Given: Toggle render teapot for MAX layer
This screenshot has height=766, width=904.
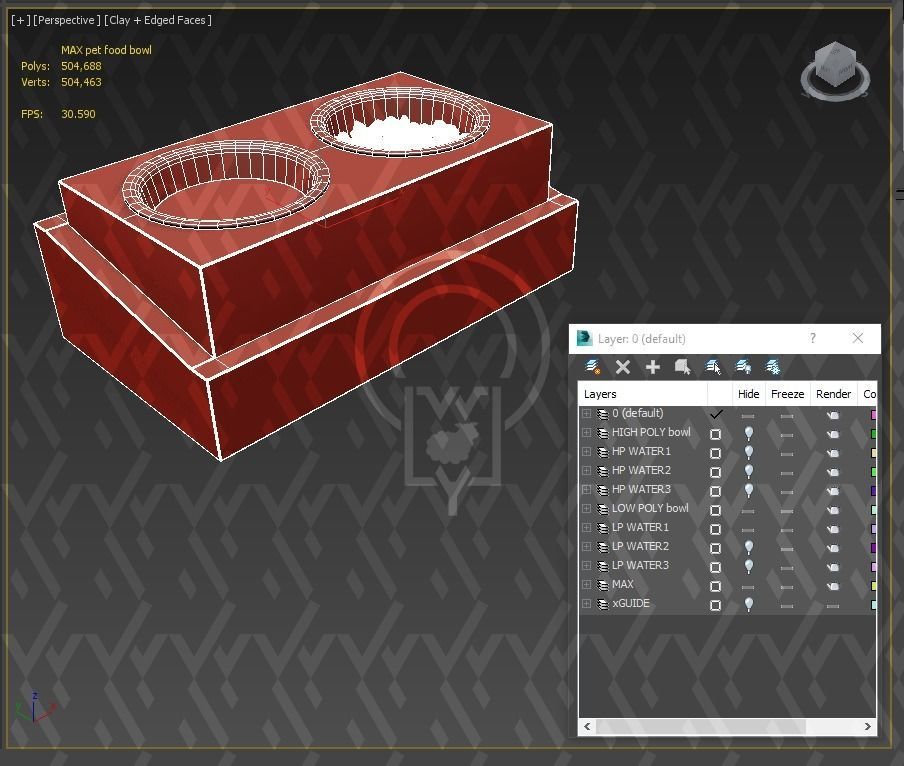Looking at the screenshot, I should (833, 586).
